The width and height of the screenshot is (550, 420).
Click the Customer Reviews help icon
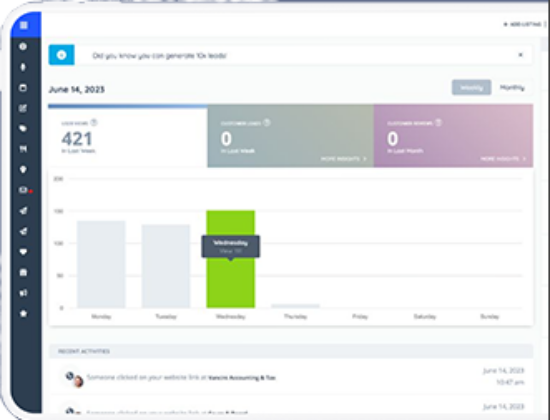click(x=438, y=123)
